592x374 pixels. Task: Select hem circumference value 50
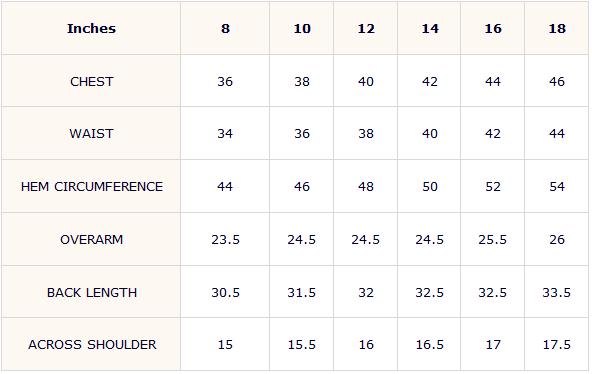pyautogui.click(x=430, y=186)
